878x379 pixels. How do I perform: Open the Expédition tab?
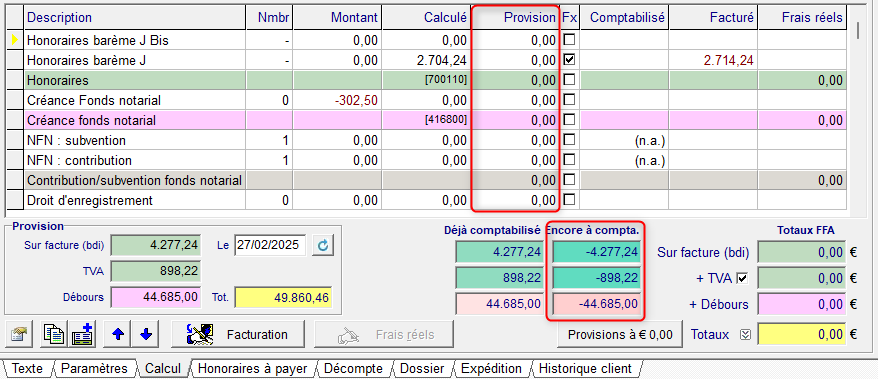coord(491,369)
